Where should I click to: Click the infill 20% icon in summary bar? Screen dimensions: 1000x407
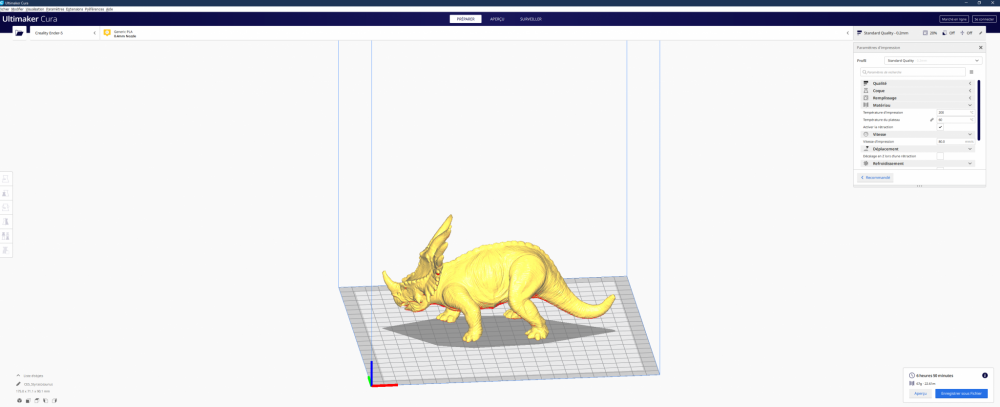925,33
